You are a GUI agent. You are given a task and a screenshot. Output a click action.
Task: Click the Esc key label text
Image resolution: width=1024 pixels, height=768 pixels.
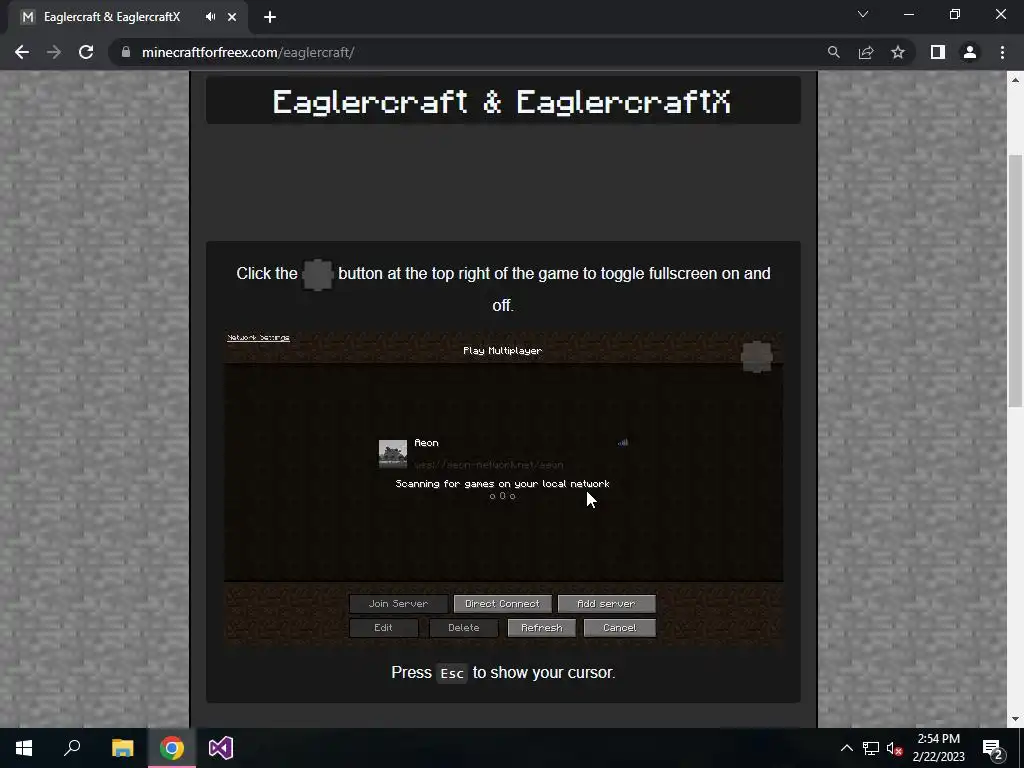point(452,673)
